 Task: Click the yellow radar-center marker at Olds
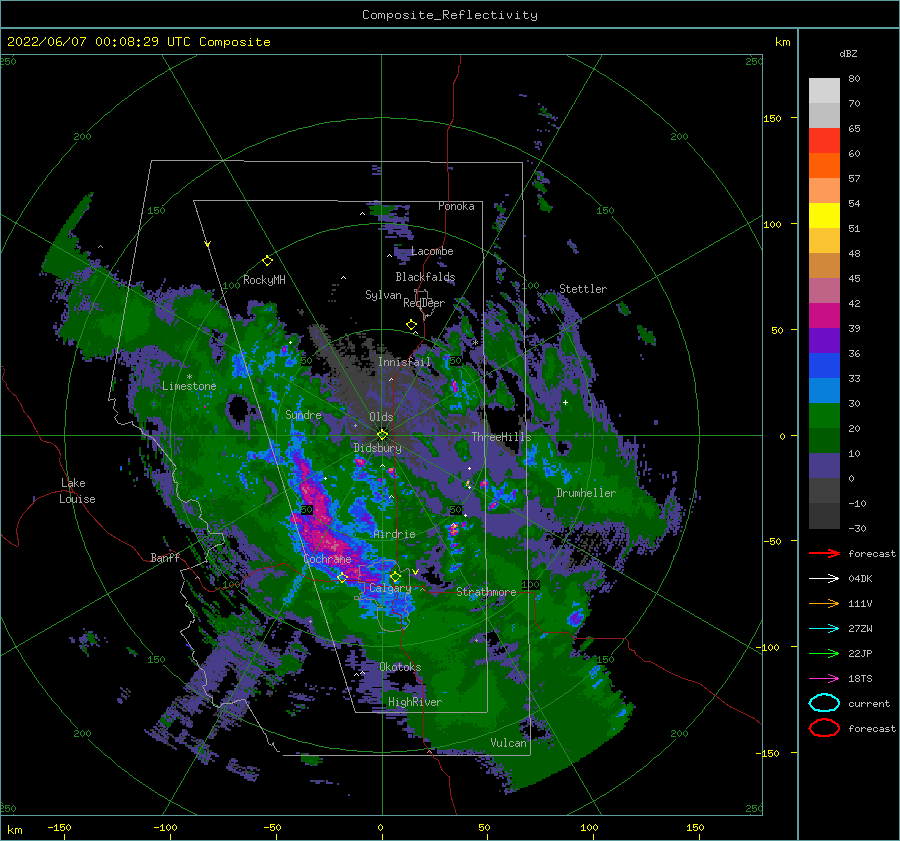tap(382, 435)
